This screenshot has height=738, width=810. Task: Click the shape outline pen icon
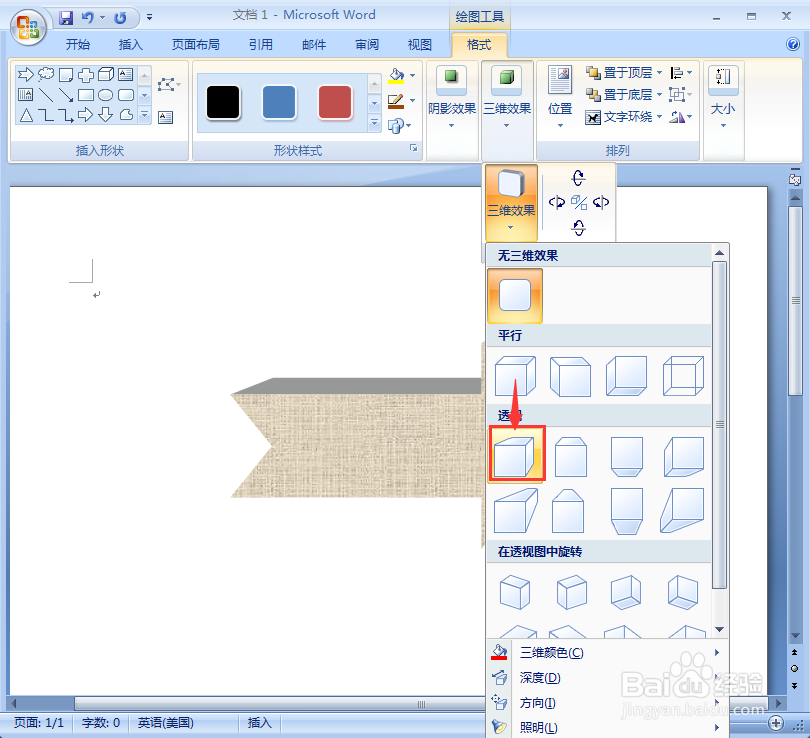tap(396, 101)
